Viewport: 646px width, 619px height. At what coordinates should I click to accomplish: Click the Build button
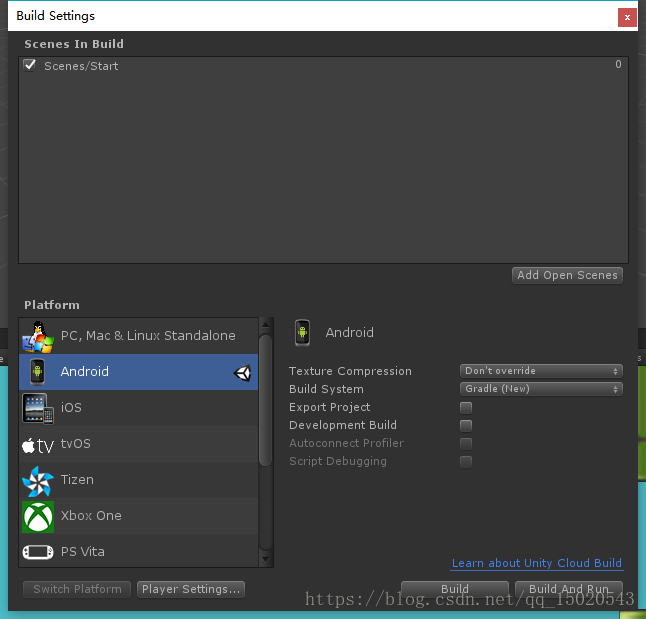pos(455,589)
